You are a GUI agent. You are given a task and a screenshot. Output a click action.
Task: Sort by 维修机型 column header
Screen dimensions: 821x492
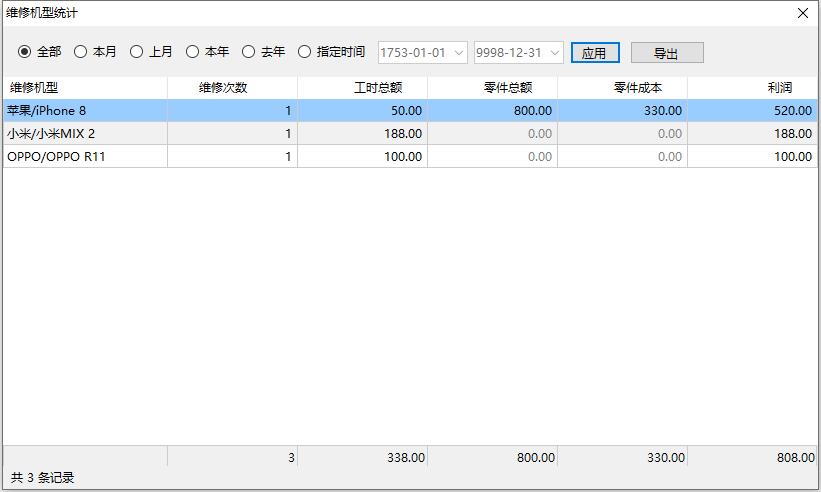[x=85, y=87]
